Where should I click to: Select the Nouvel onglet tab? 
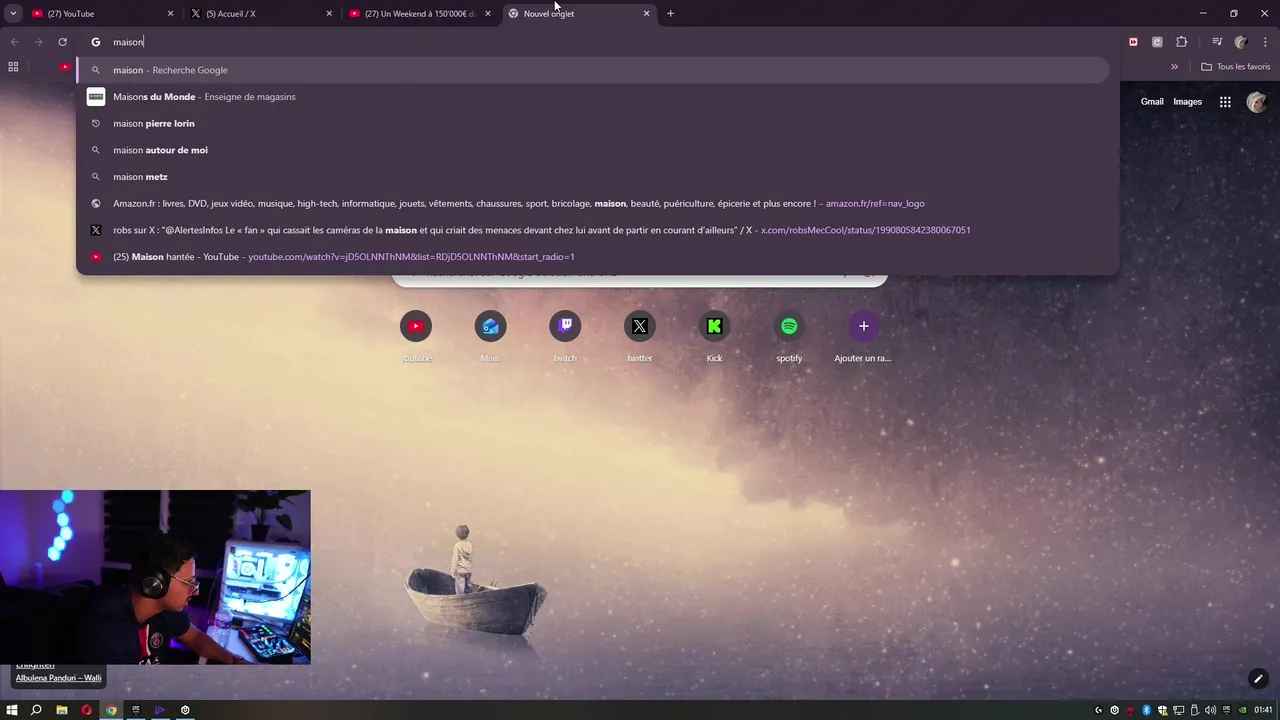point(578,14)
